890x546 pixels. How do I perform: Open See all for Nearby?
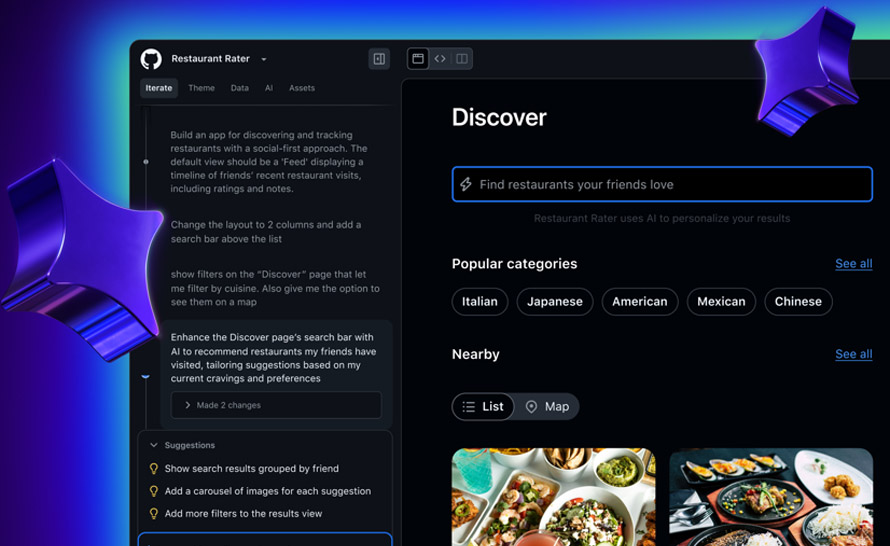pos(854,354)
